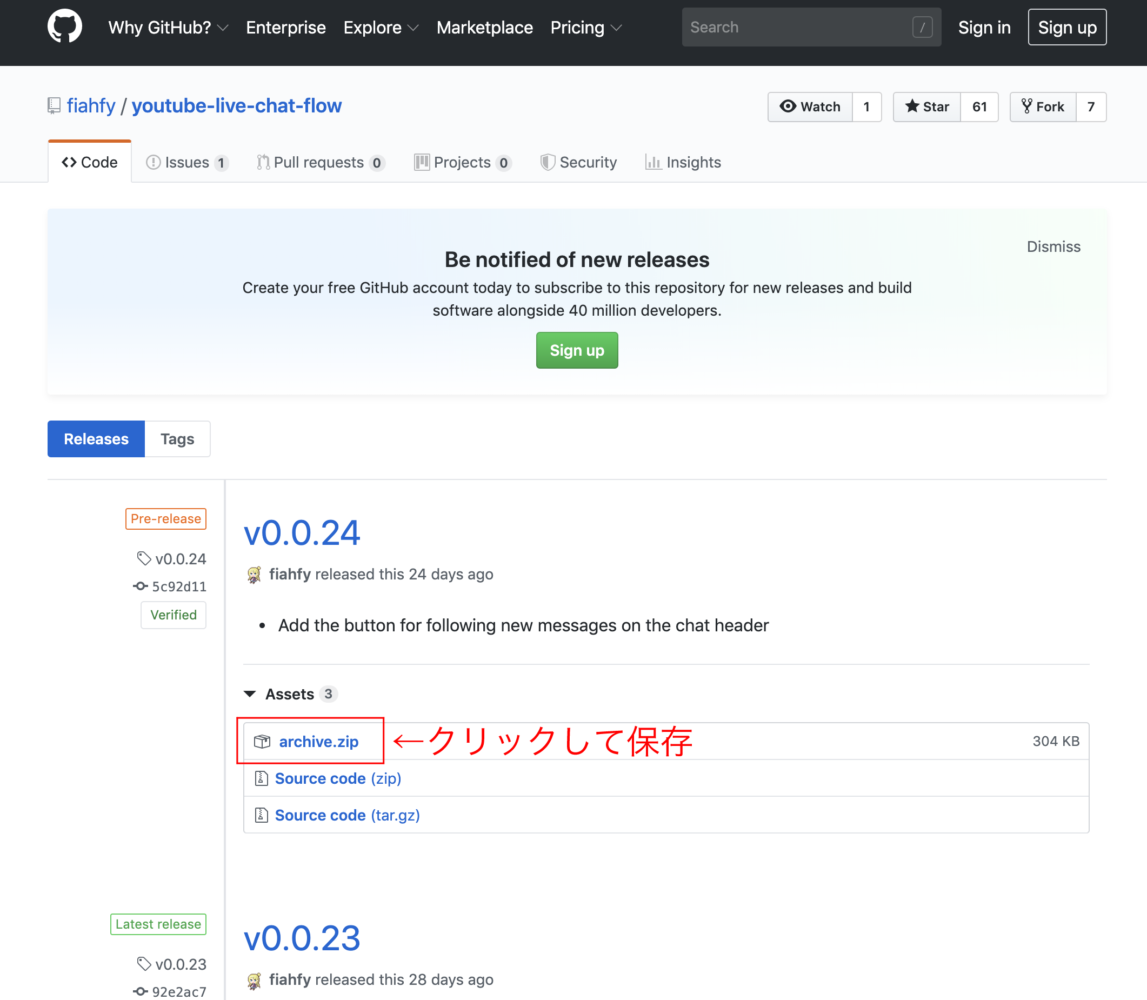Click fiahfy author name on v0.0.24 release
The height and width of the screenshot is (1000, 1147).
click(x=290, y=574)
